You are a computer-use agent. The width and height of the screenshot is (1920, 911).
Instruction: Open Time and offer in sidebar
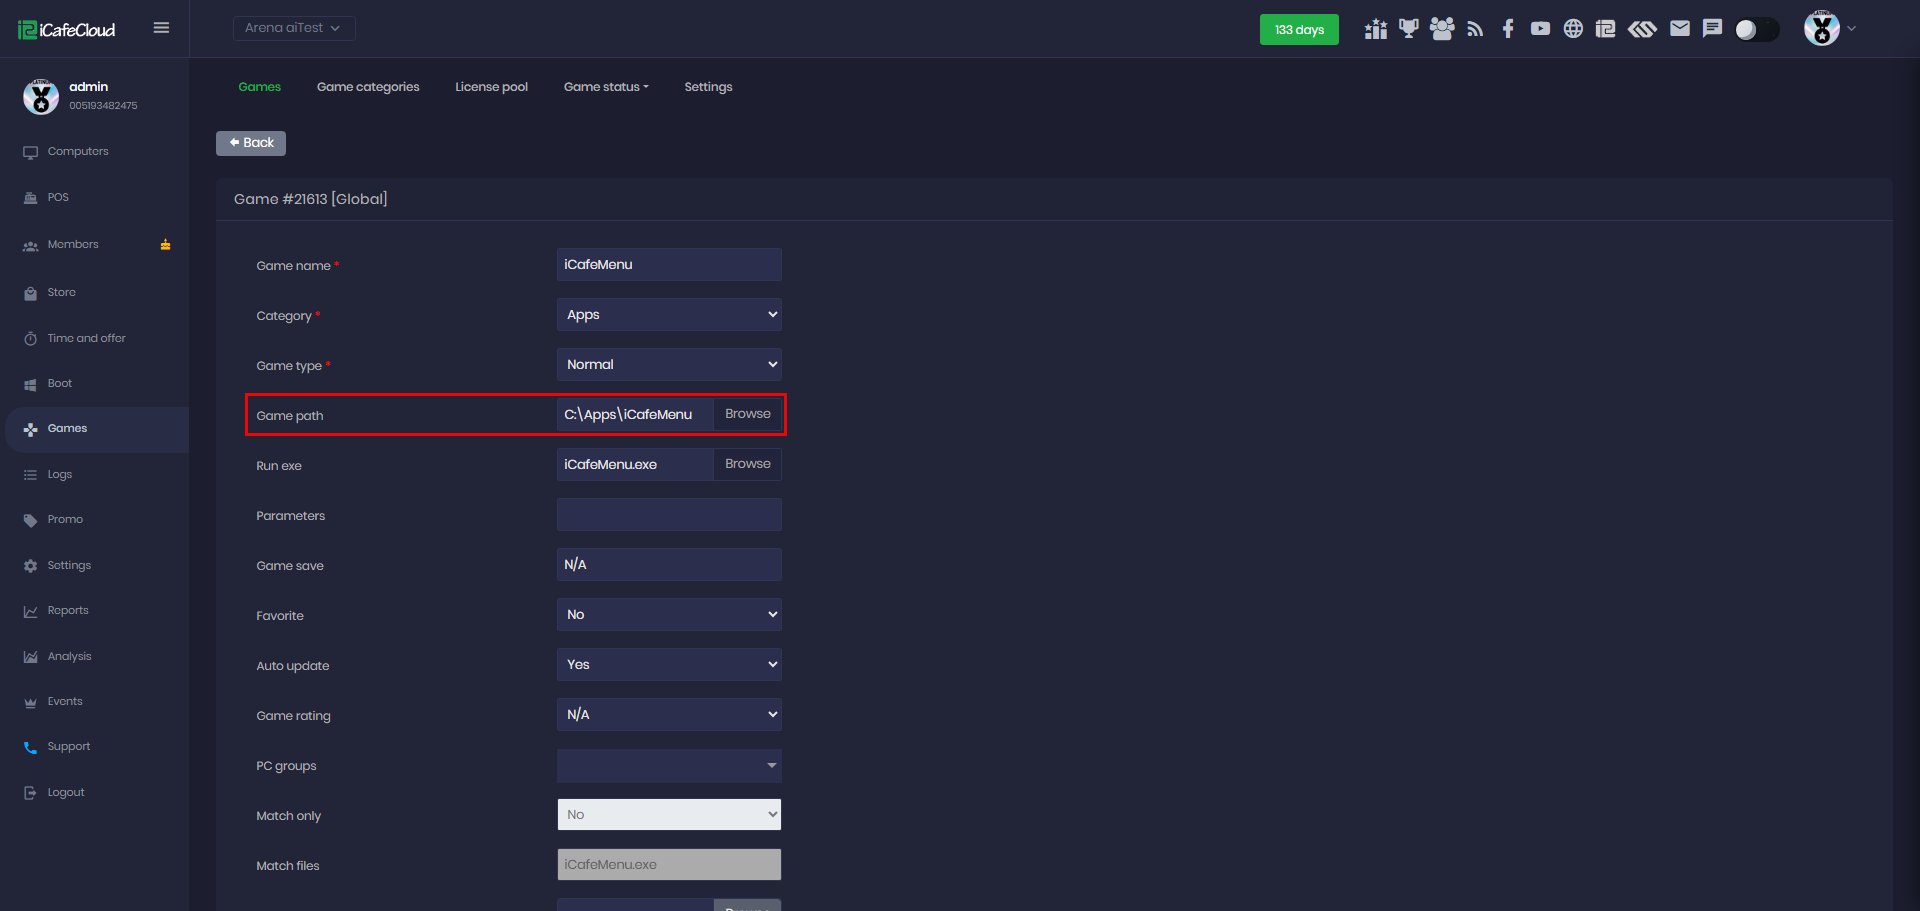coord(86,339)
